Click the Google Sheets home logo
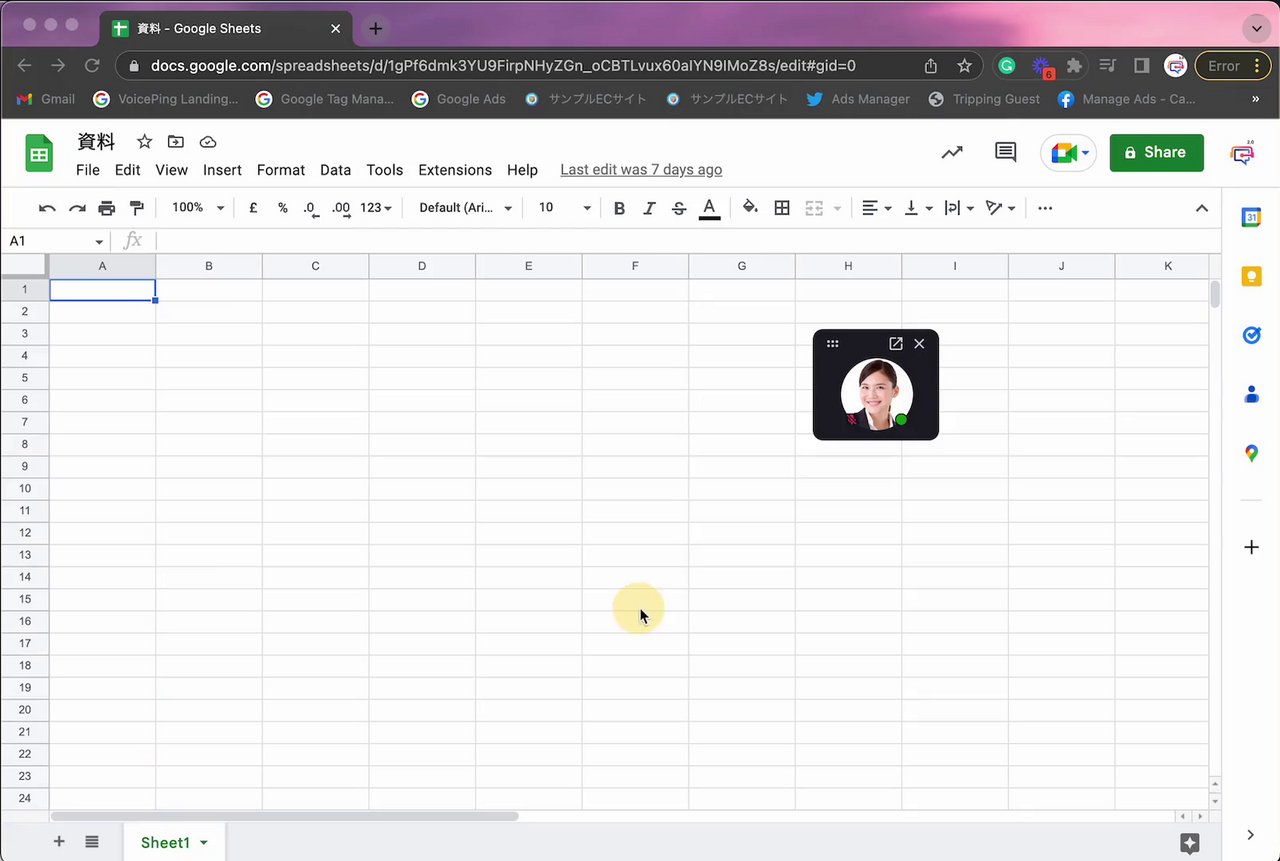 coord(39,154)
